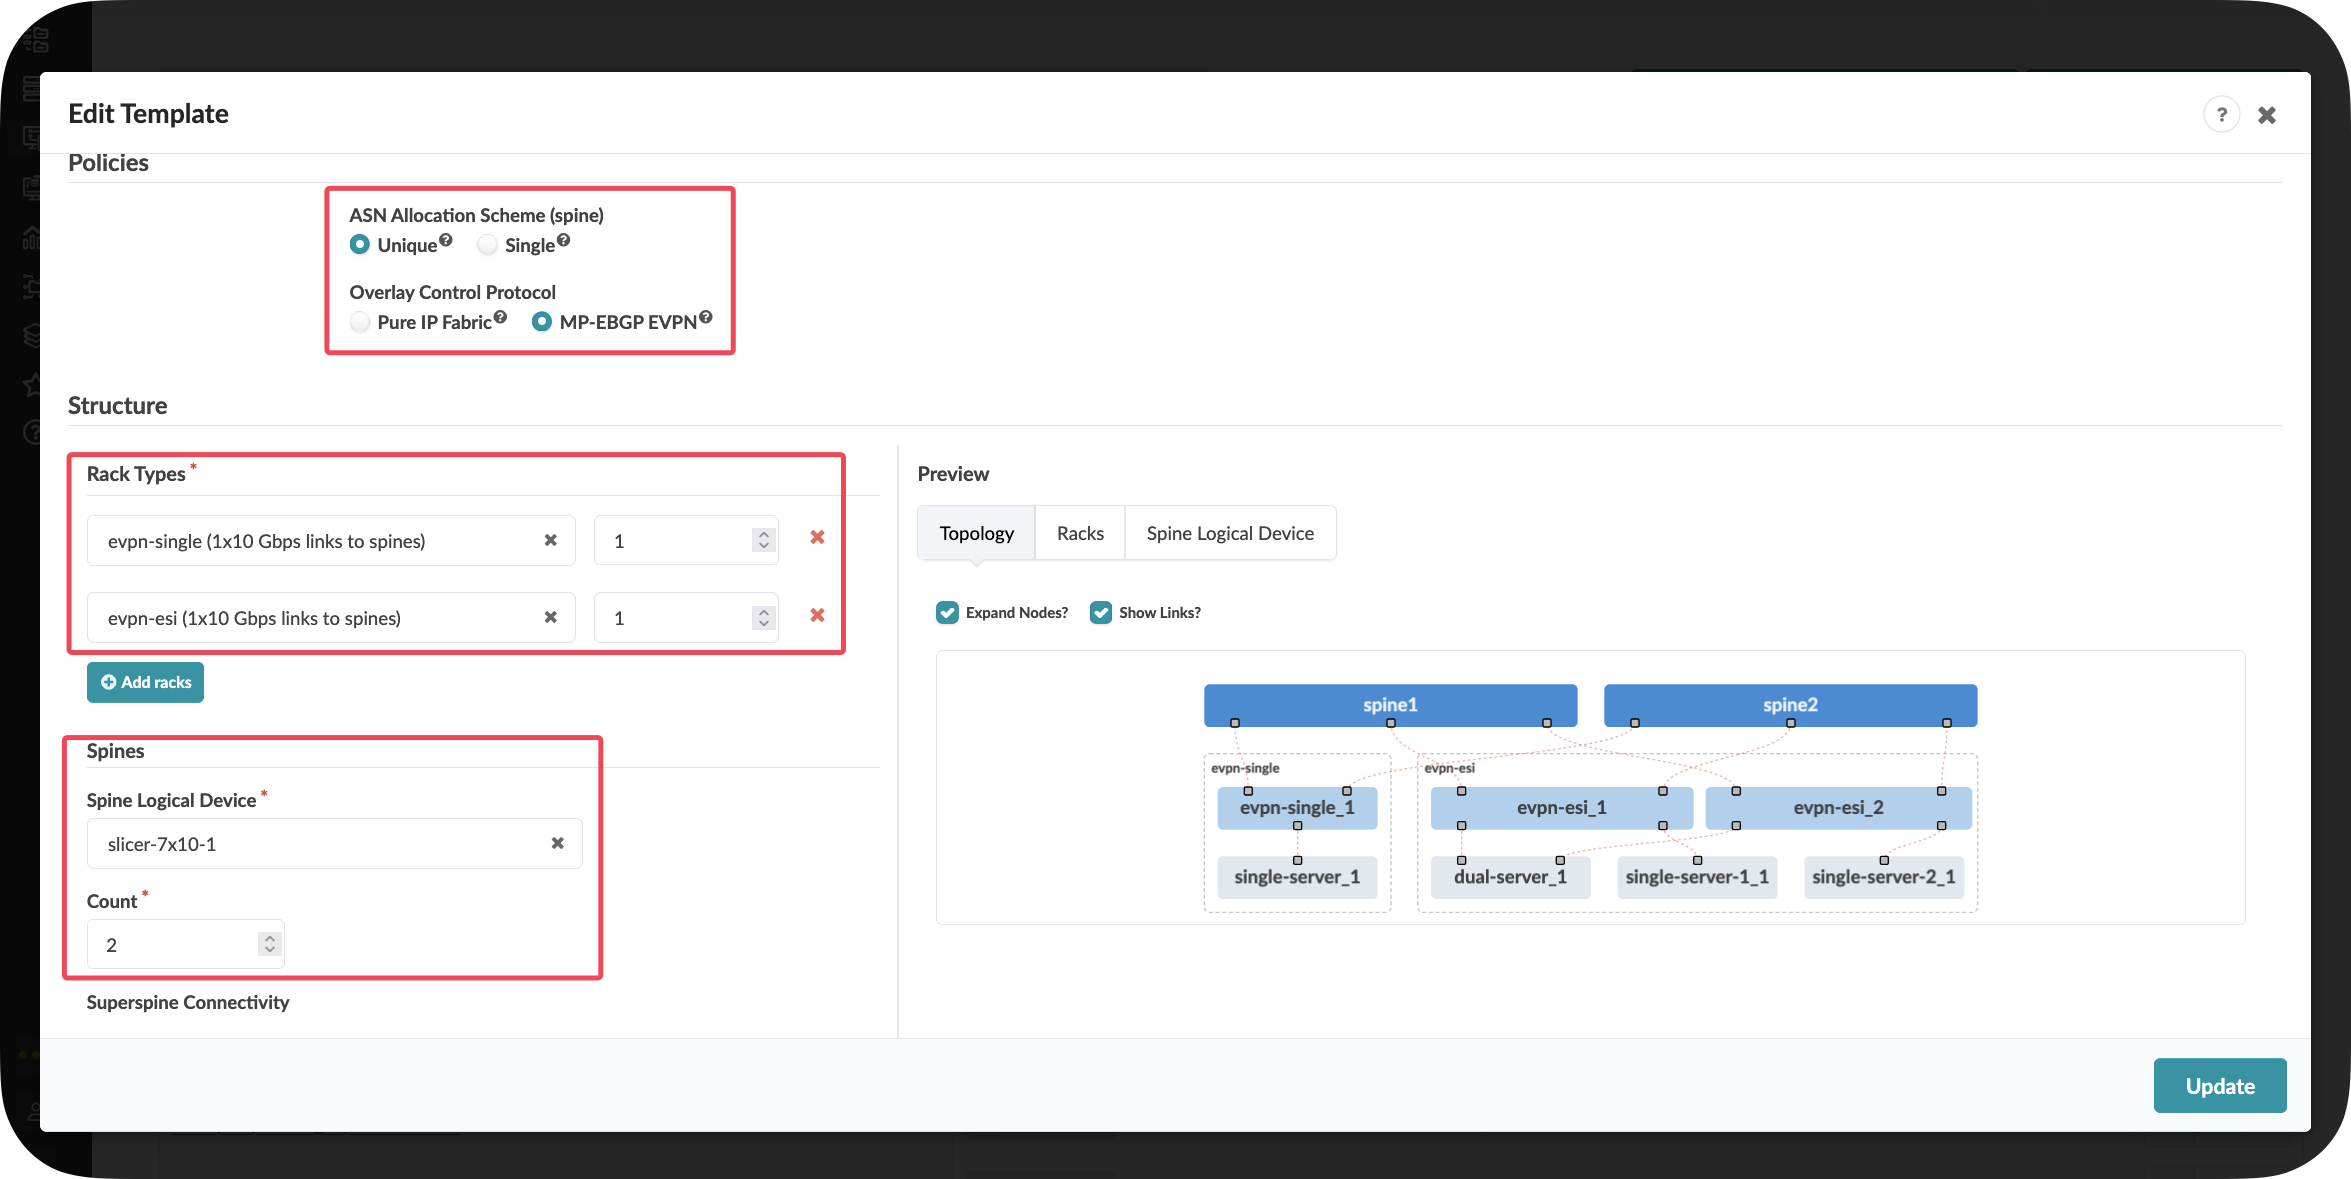Click the help question mark icon

point(2221,115)
